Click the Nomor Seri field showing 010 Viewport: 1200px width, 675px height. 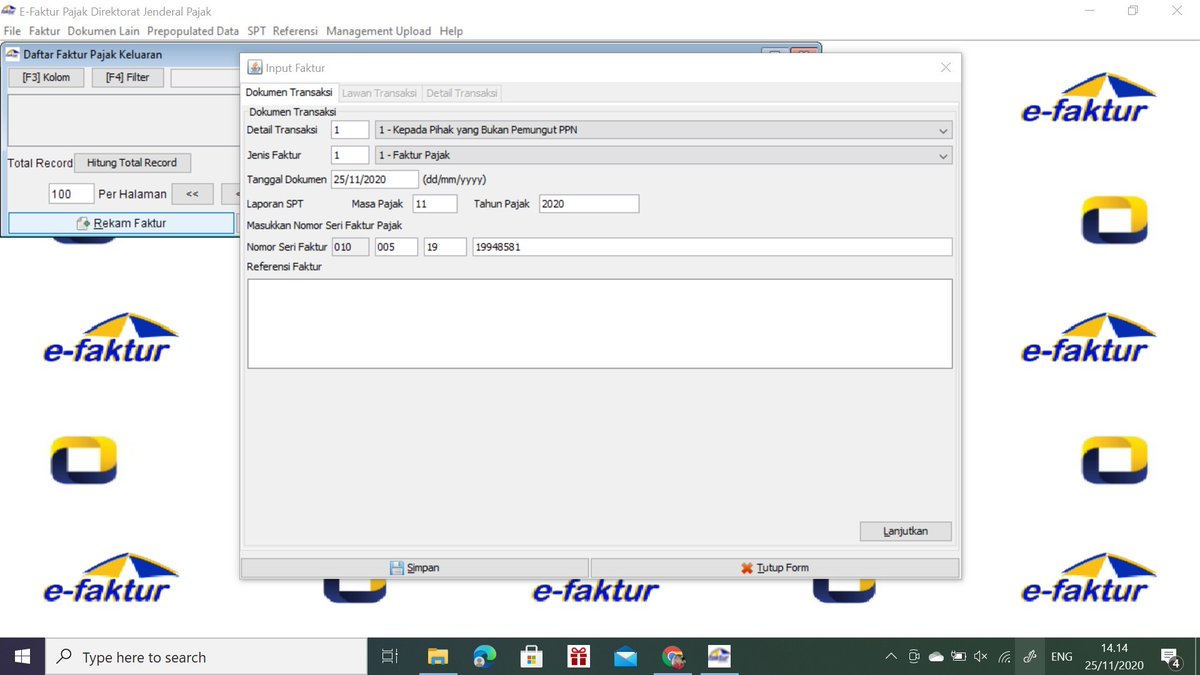[x=350, y=247]
